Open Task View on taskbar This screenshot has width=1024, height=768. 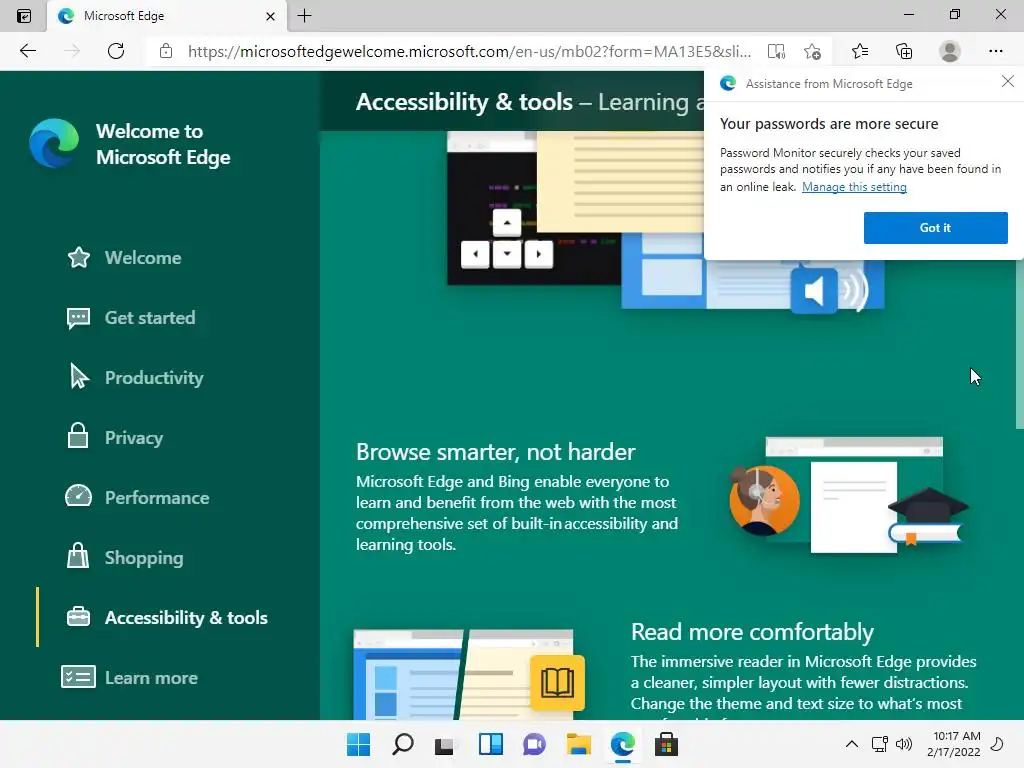(x=445, y=744)
